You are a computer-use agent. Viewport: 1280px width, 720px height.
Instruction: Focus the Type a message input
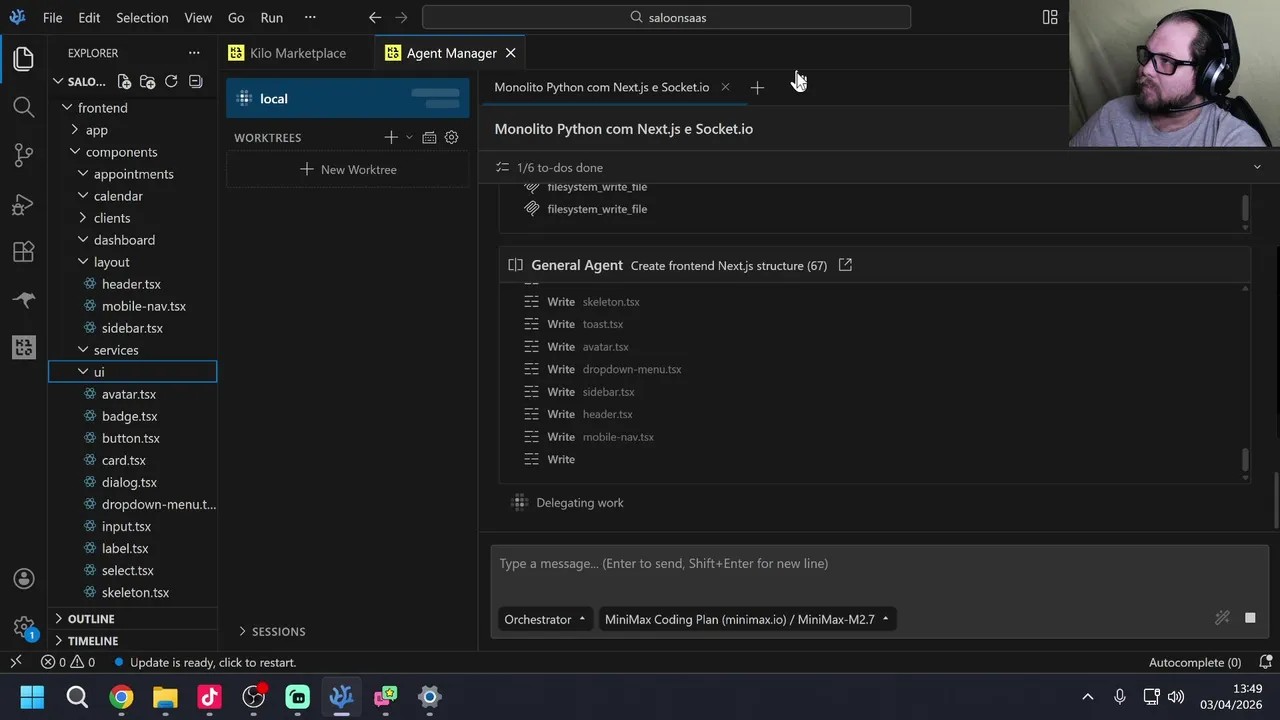pos(879,564)
